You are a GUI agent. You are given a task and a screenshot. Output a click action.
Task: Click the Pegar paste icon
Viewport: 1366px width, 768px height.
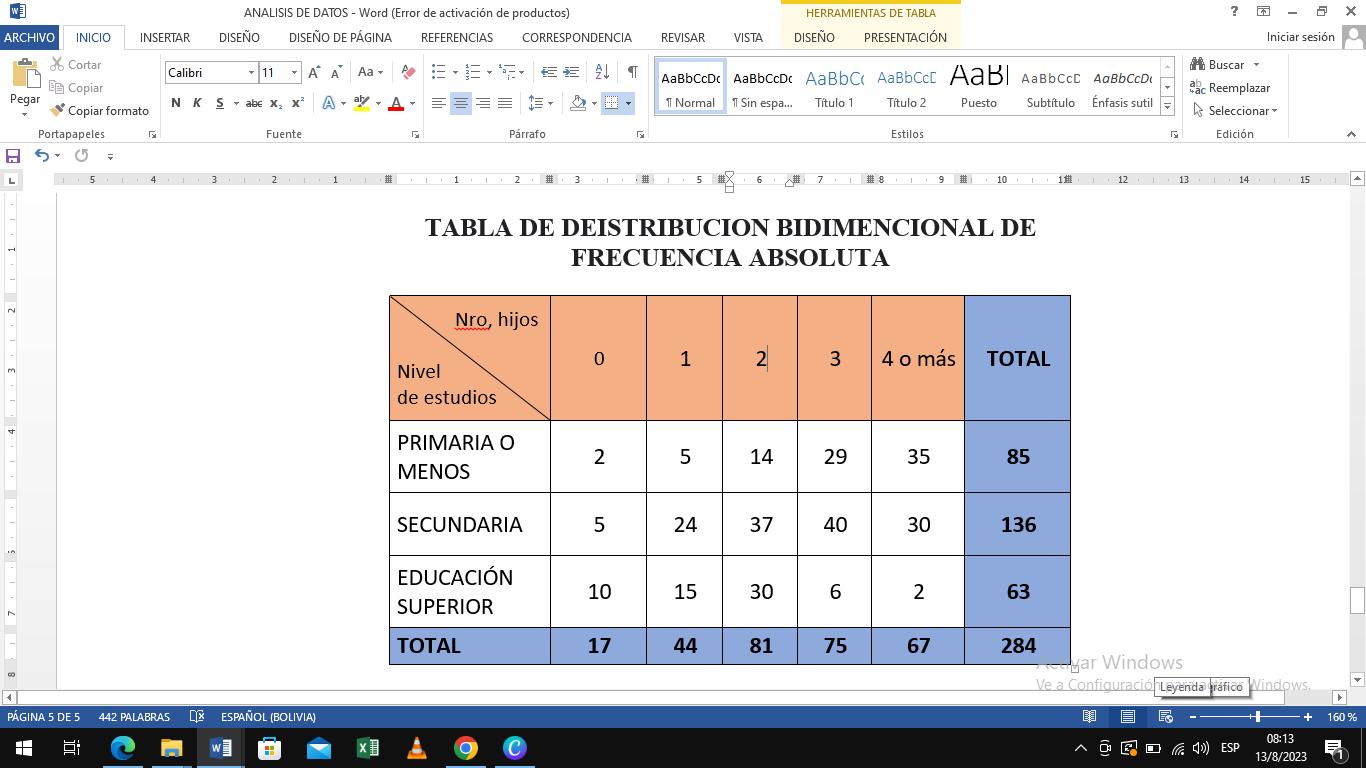point(25,74)
